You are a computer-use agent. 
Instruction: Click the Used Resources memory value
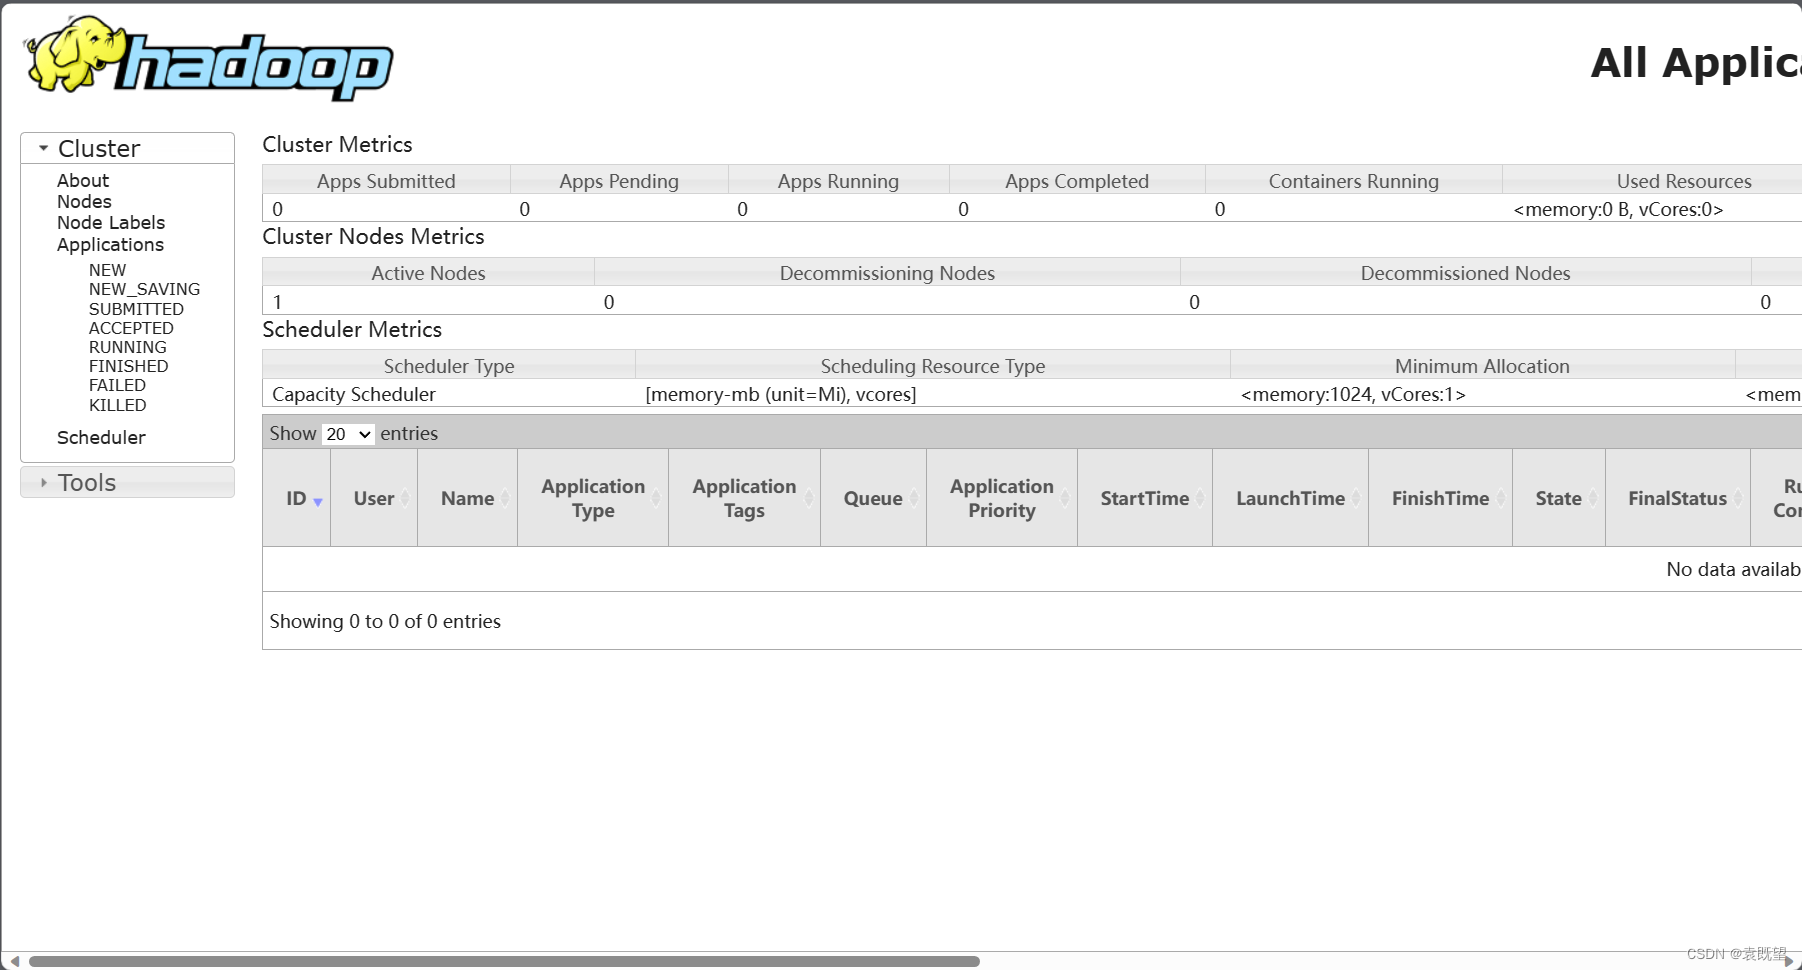pyautogui.click(x=1618, y=209)
